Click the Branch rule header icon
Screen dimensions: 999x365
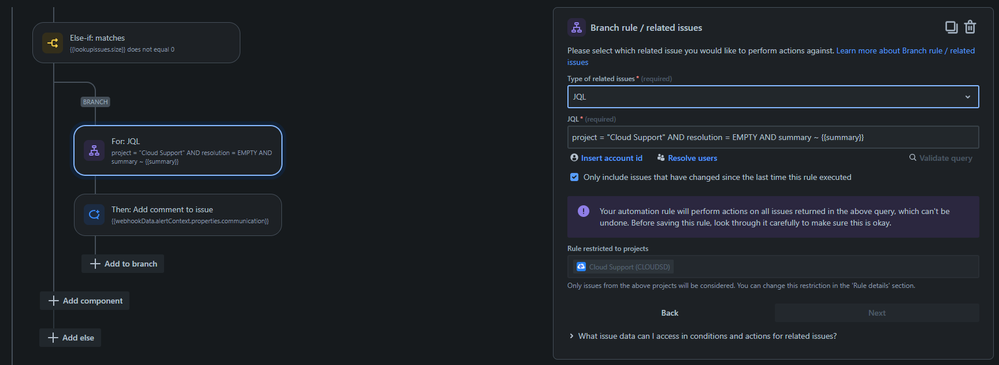(577, 27)
